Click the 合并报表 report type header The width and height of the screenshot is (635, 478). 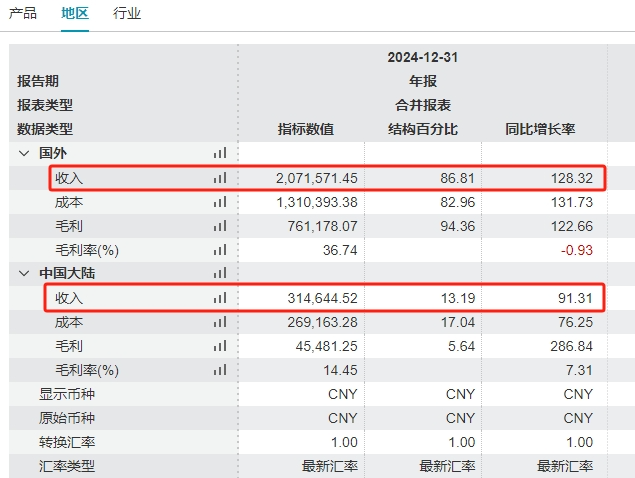point(423,105)
